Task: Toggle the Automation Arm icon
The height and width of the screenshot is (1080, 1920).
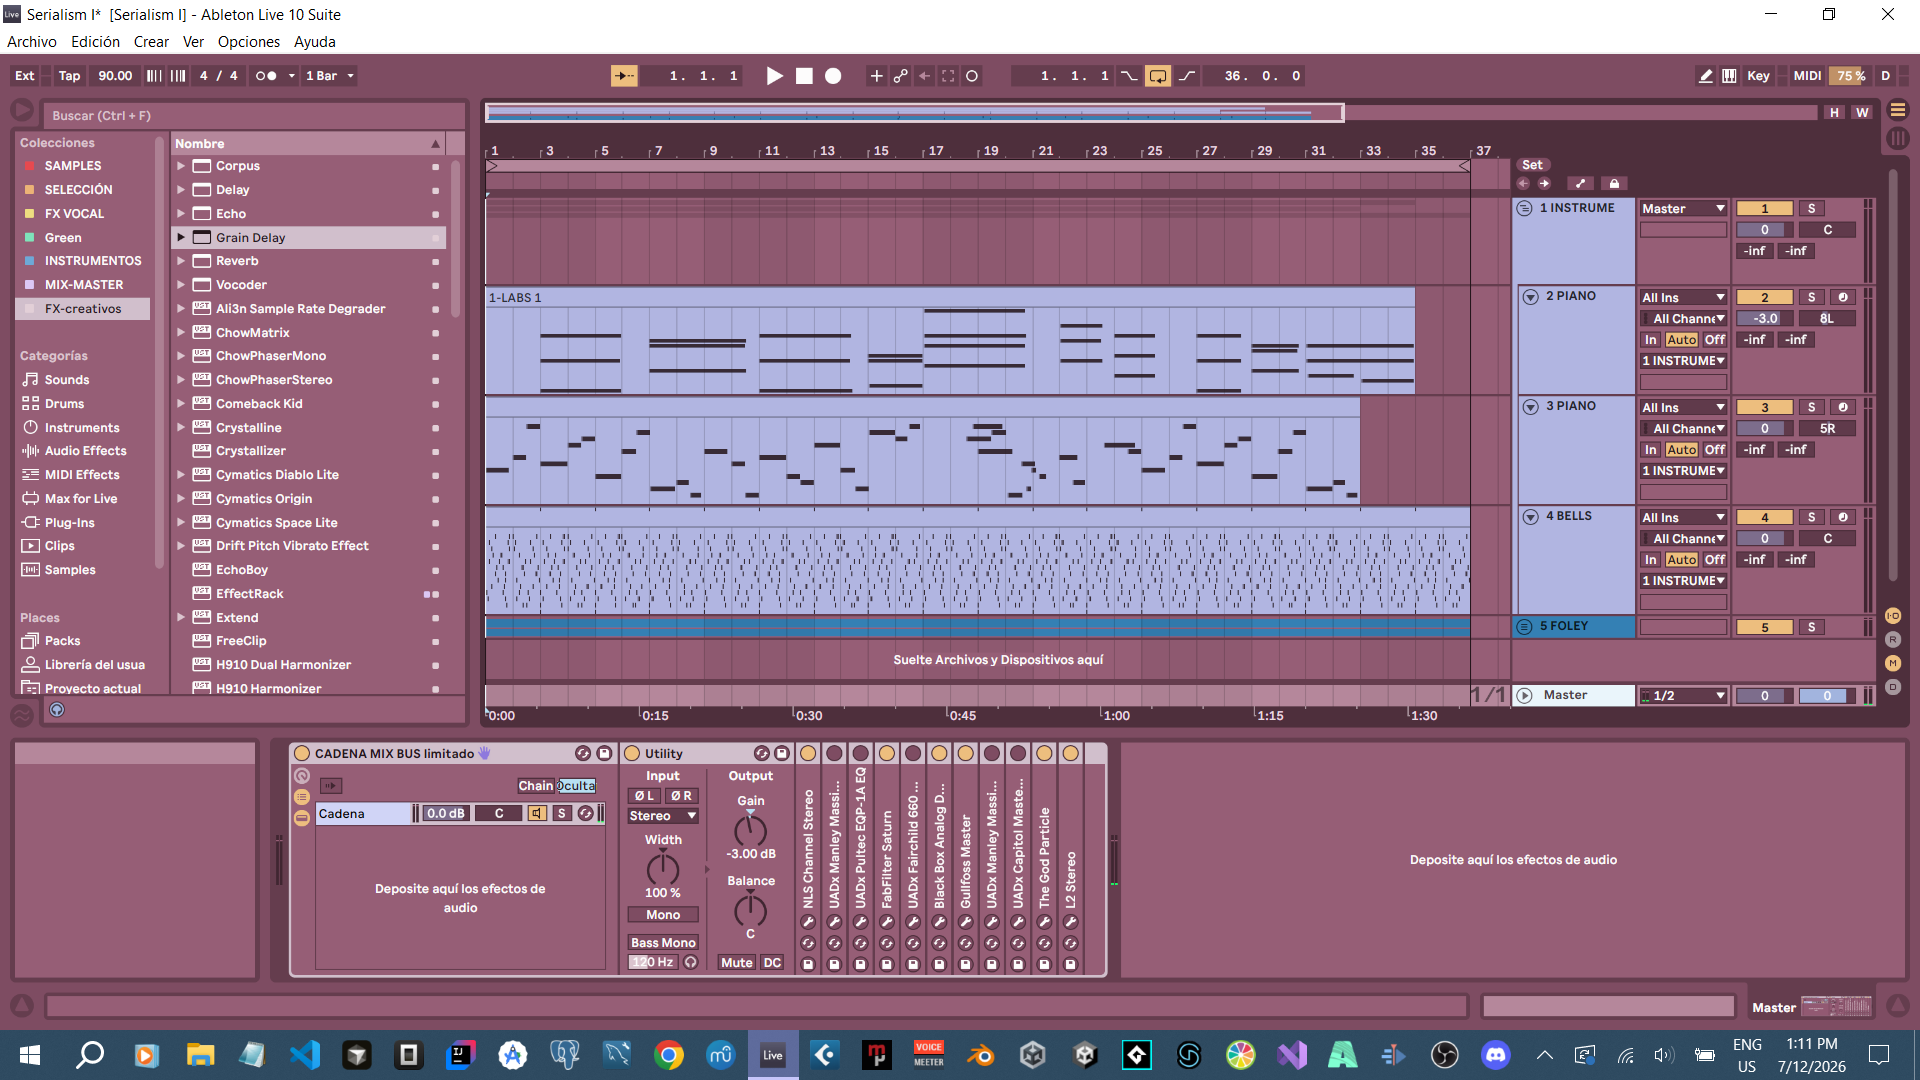Action: click(x=901, y=76)
